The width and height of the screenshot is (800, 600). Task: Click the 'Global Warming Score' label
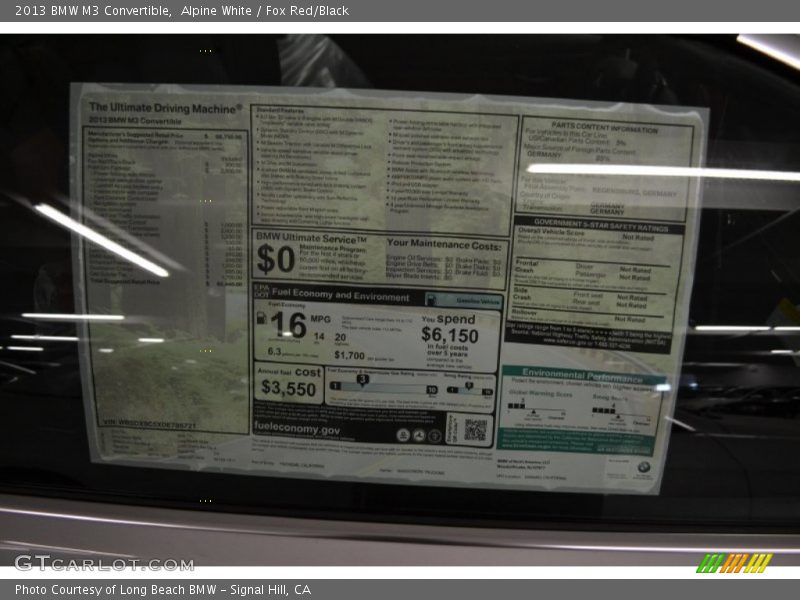[x=540, y=393]
